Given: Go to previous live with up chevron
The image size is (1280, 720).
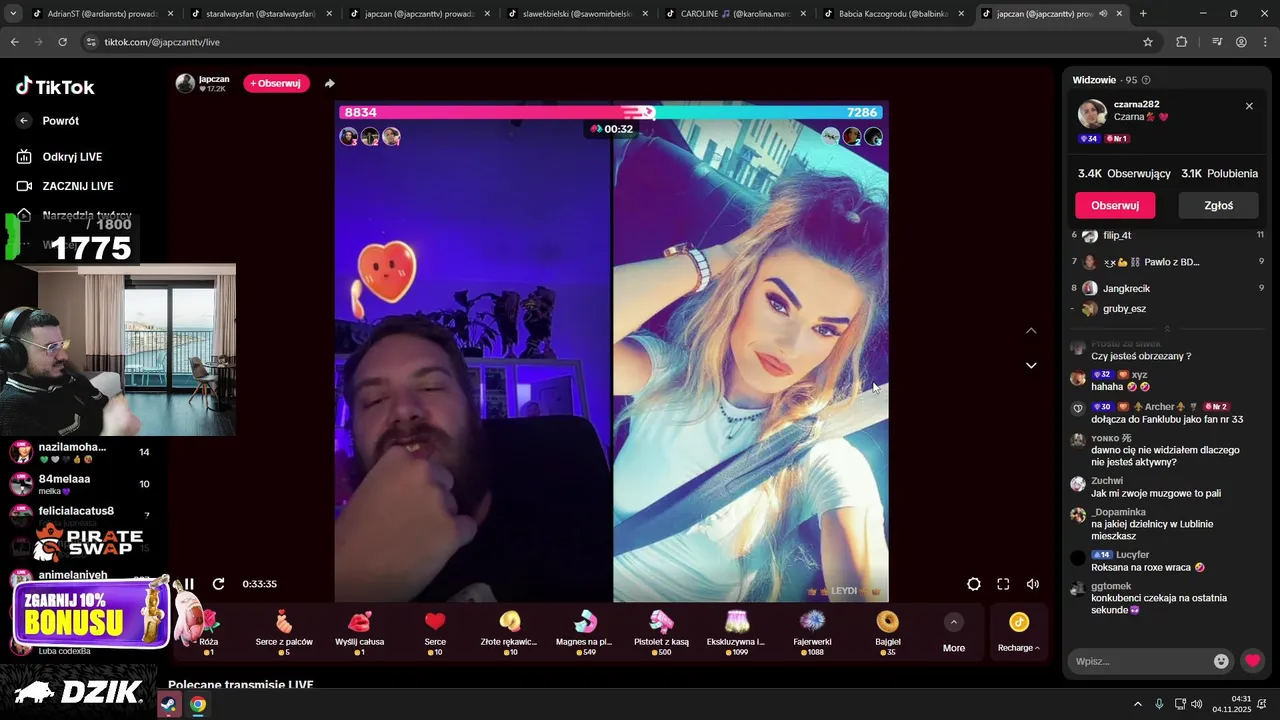Looking at the screenshot, I should pyautogui.click(x=1031, y=331).
